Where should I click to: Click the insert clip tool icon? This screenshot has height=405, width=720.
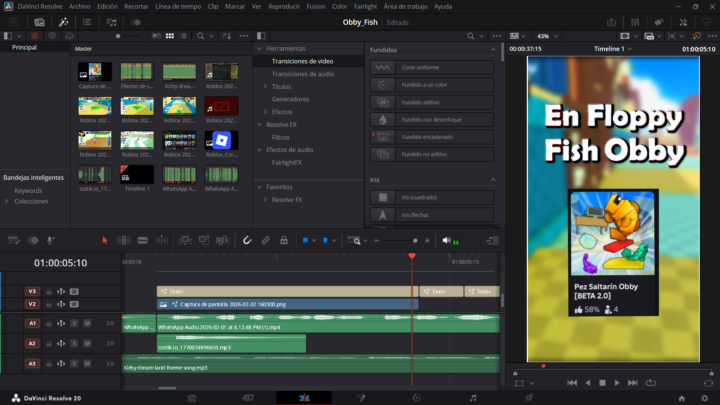pyautogui.click(x=185, y=240)
